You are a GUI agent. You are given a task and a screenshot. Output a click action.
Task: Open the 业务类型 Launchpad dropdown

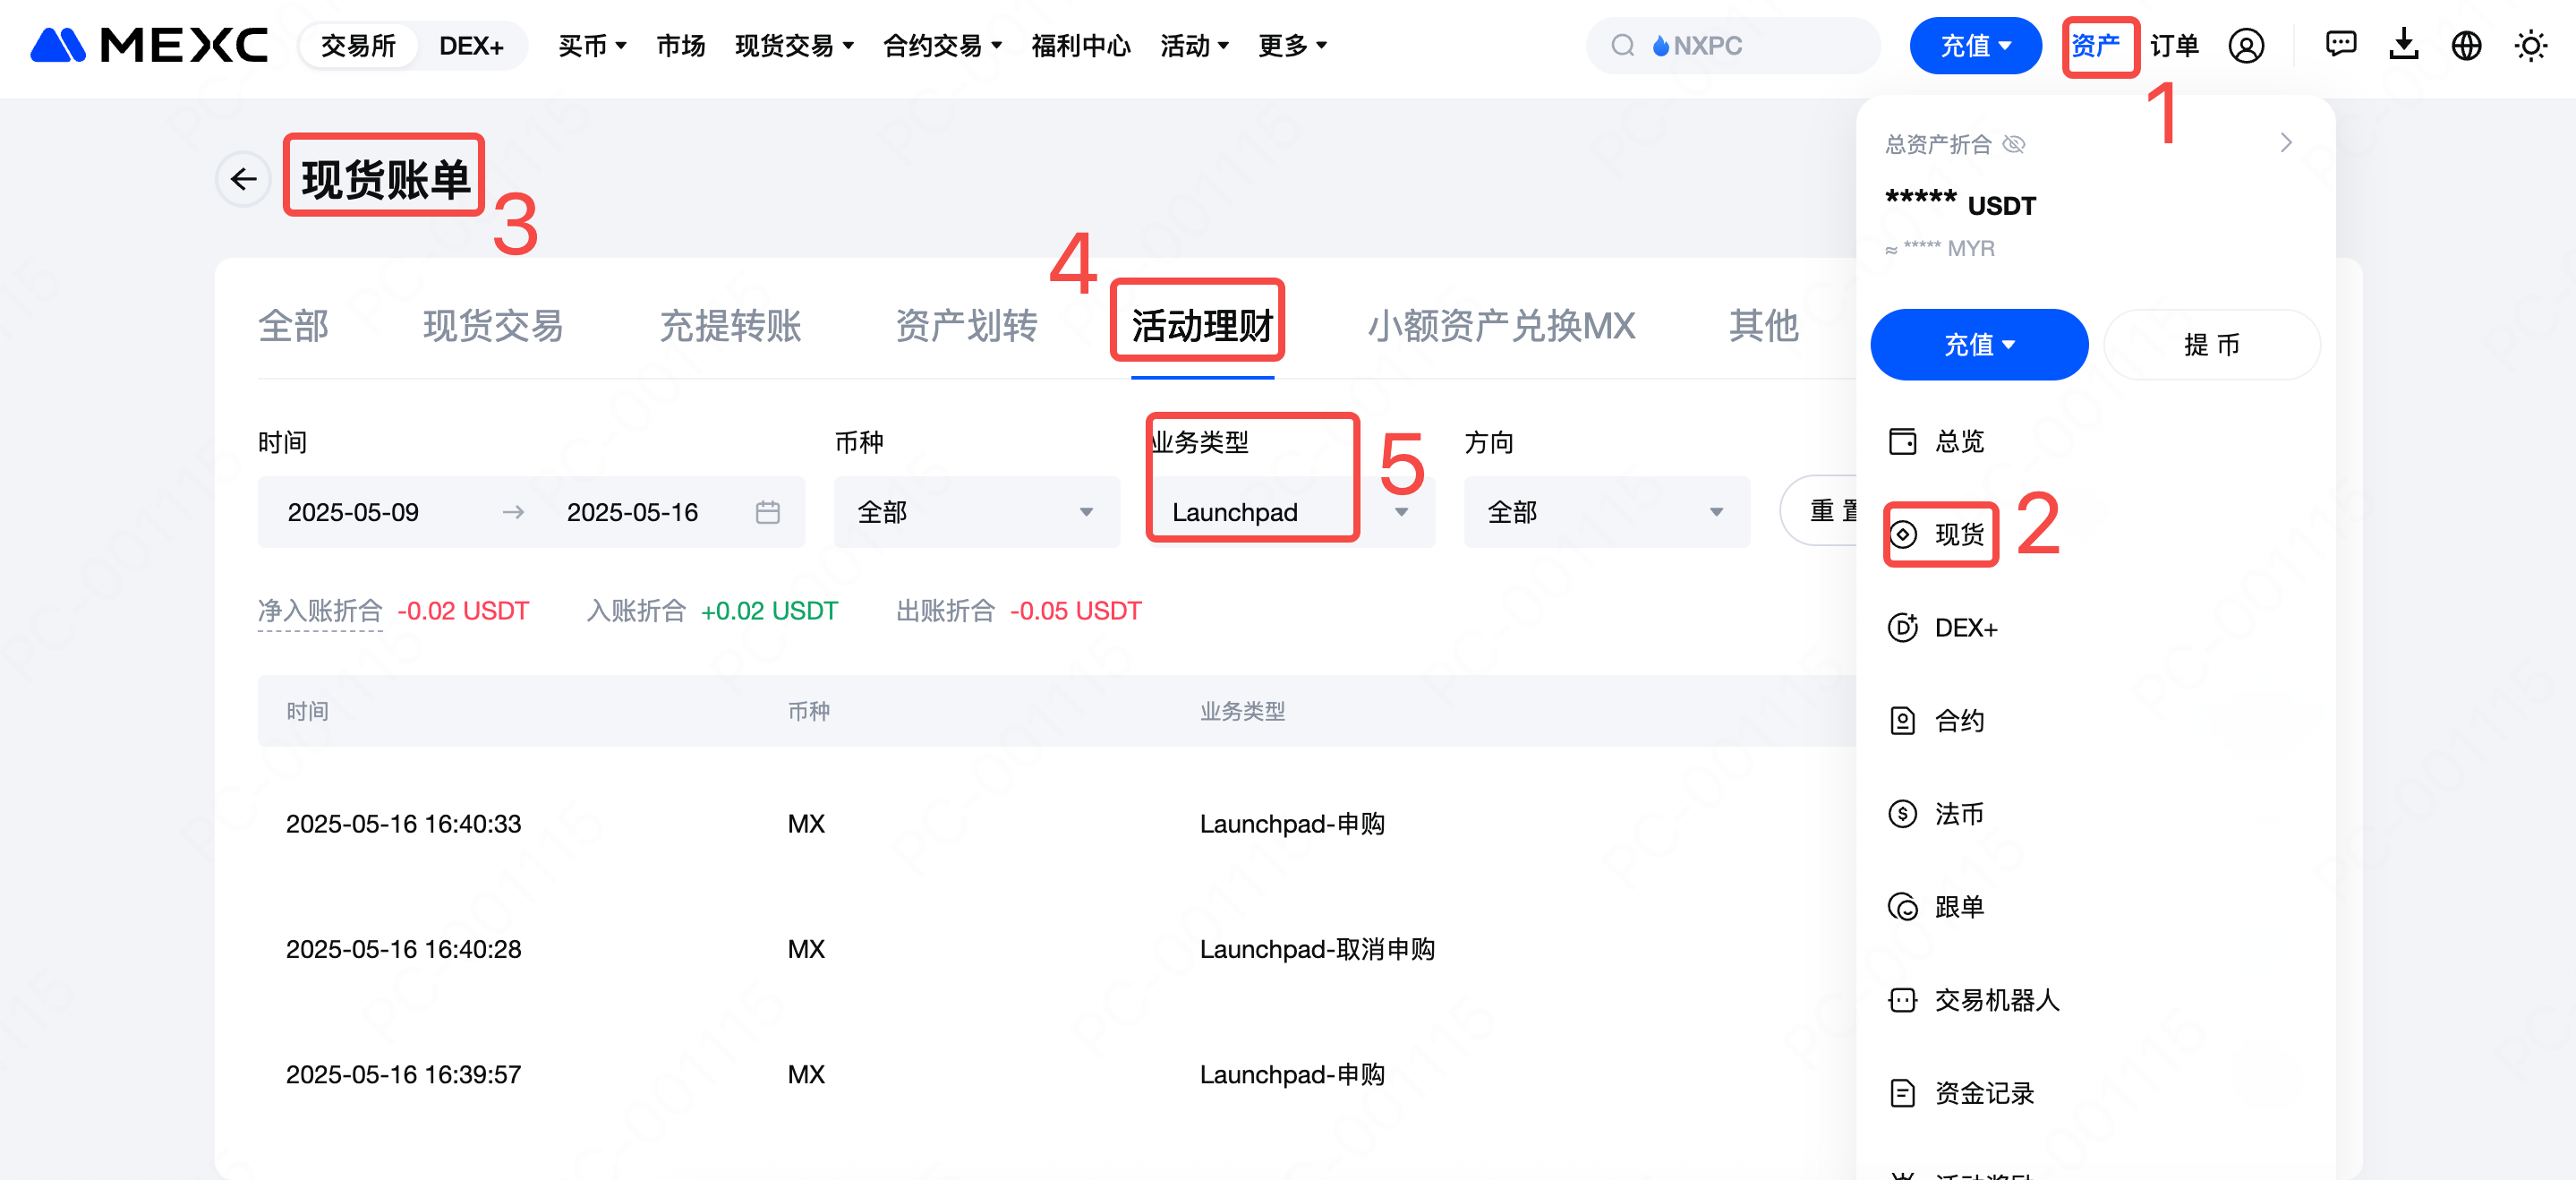1290,512
